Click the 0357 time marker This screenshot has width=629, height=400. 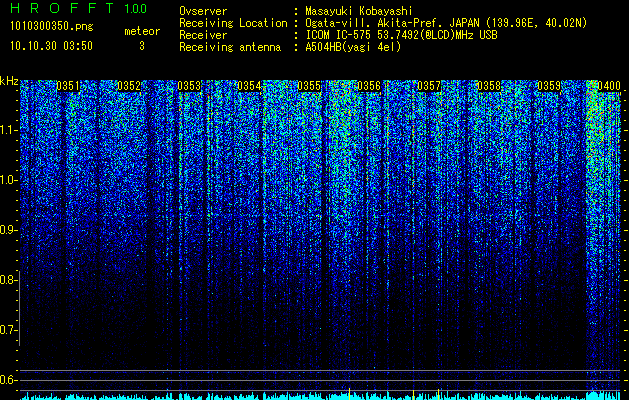(x=429, y=86)
